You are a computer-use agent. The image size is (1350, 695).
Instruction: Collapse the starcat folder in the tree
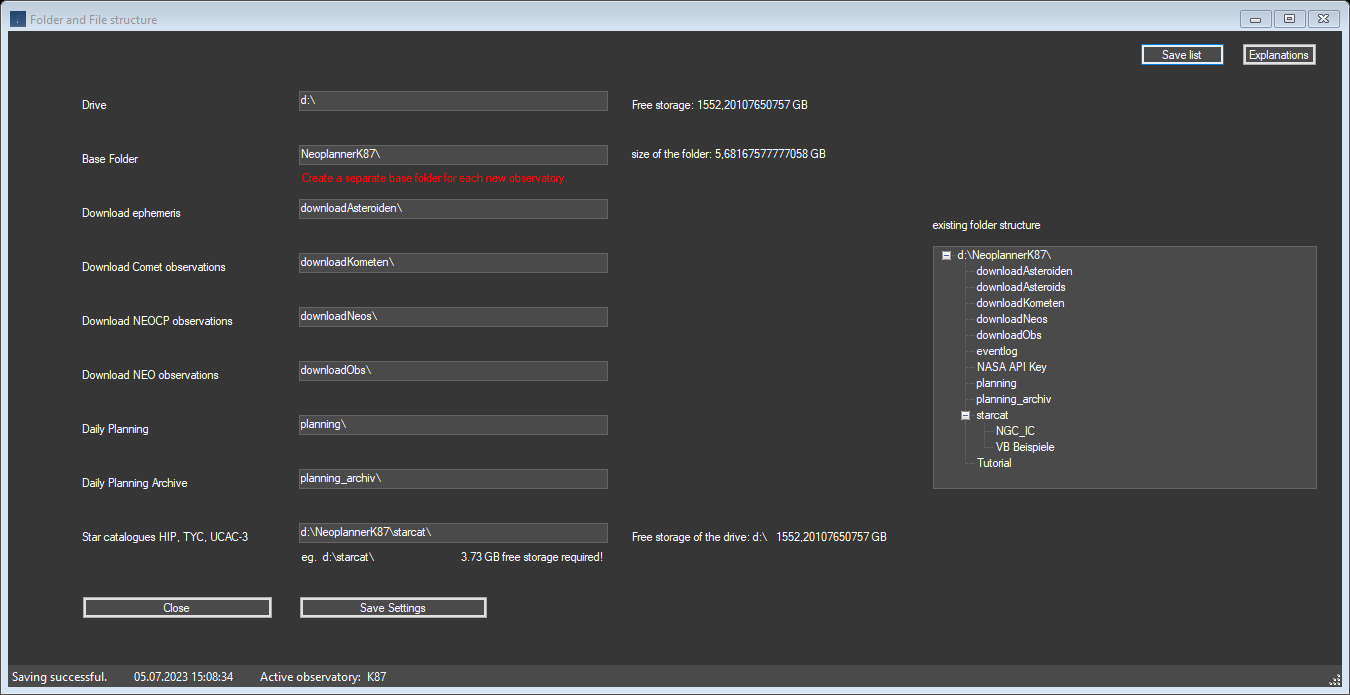tap(966, 415)
